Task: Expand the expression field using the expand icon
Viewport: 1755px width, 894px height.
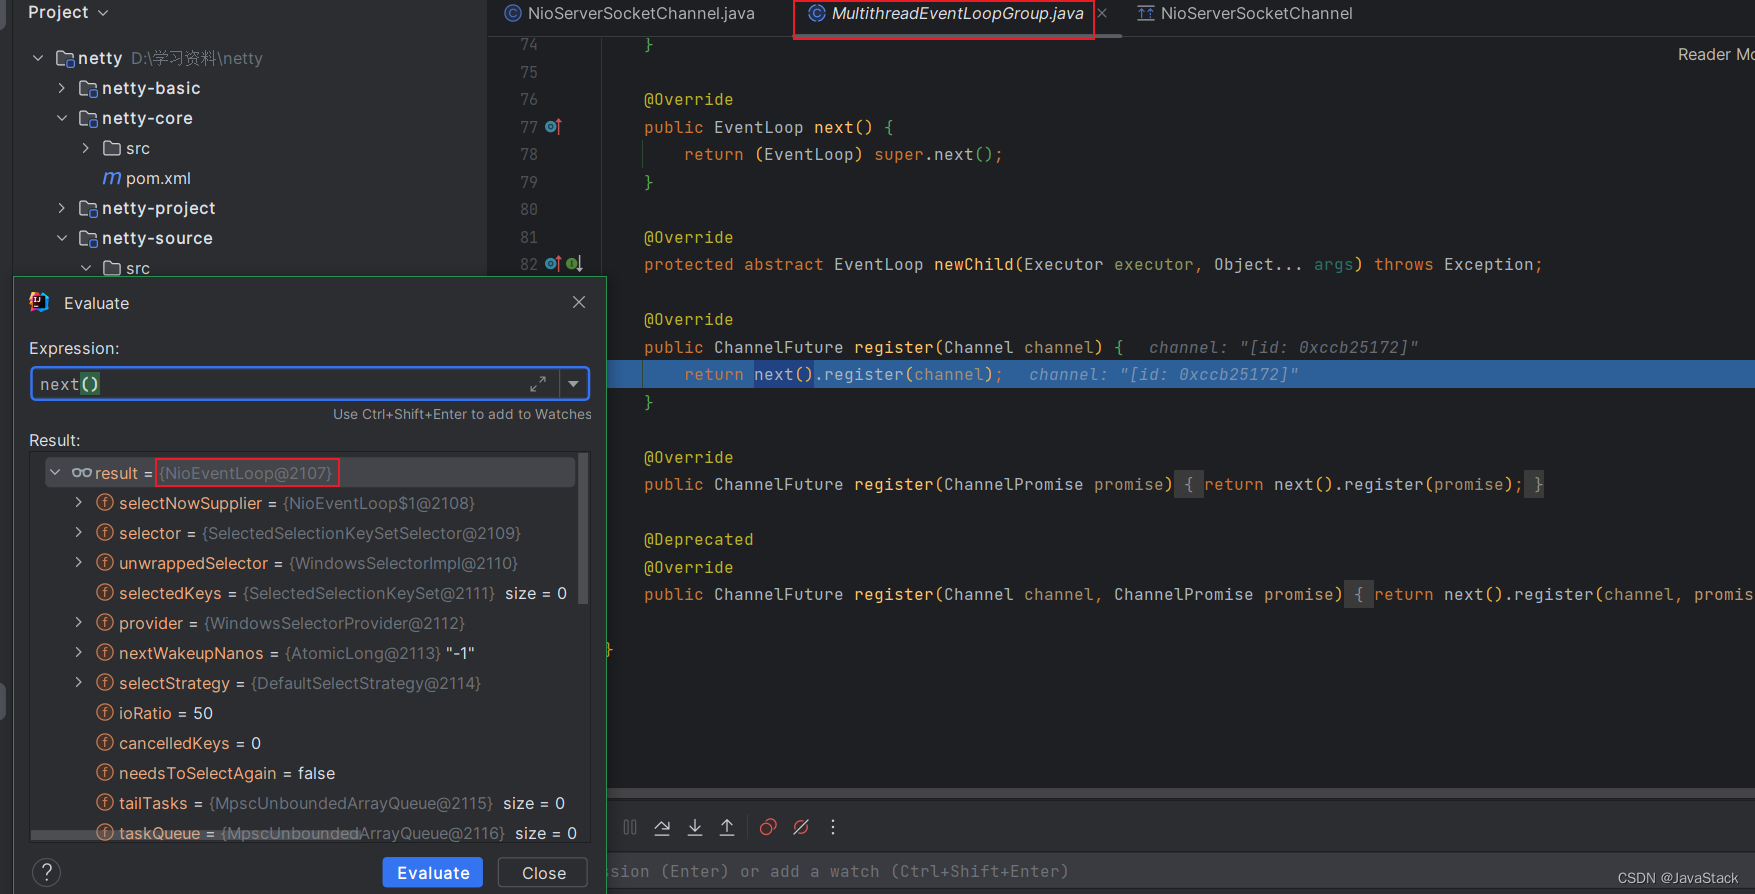Action: [x=538, y=384]
